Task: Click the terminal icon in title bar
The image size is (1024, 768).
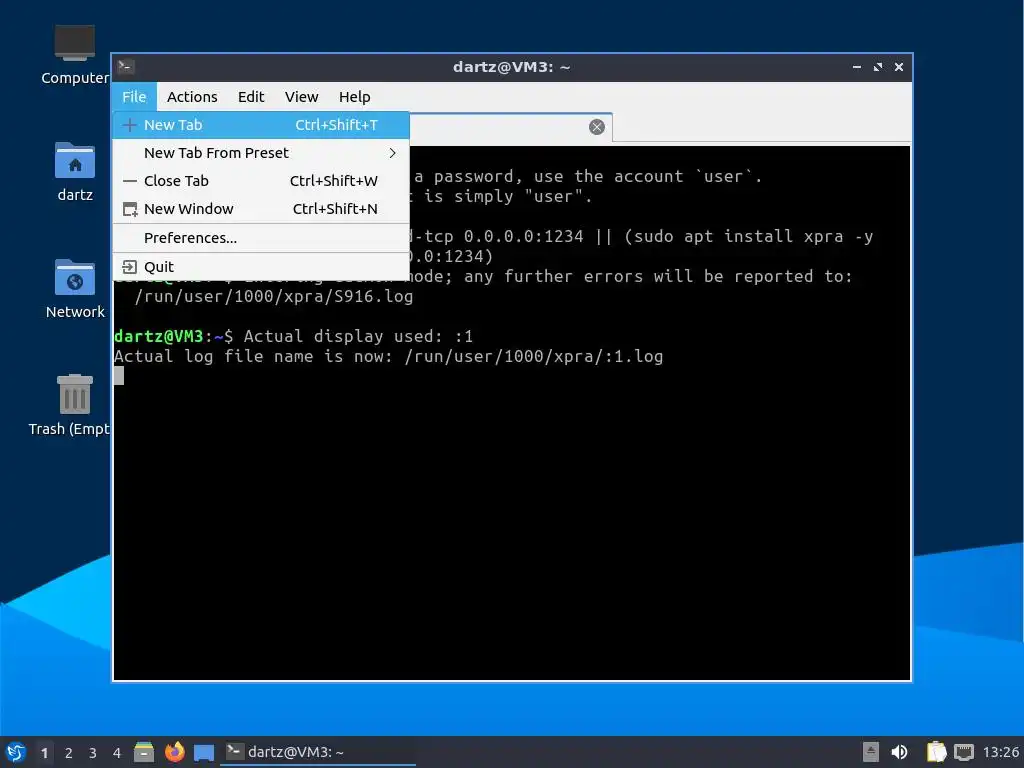Action: (125, 66)
